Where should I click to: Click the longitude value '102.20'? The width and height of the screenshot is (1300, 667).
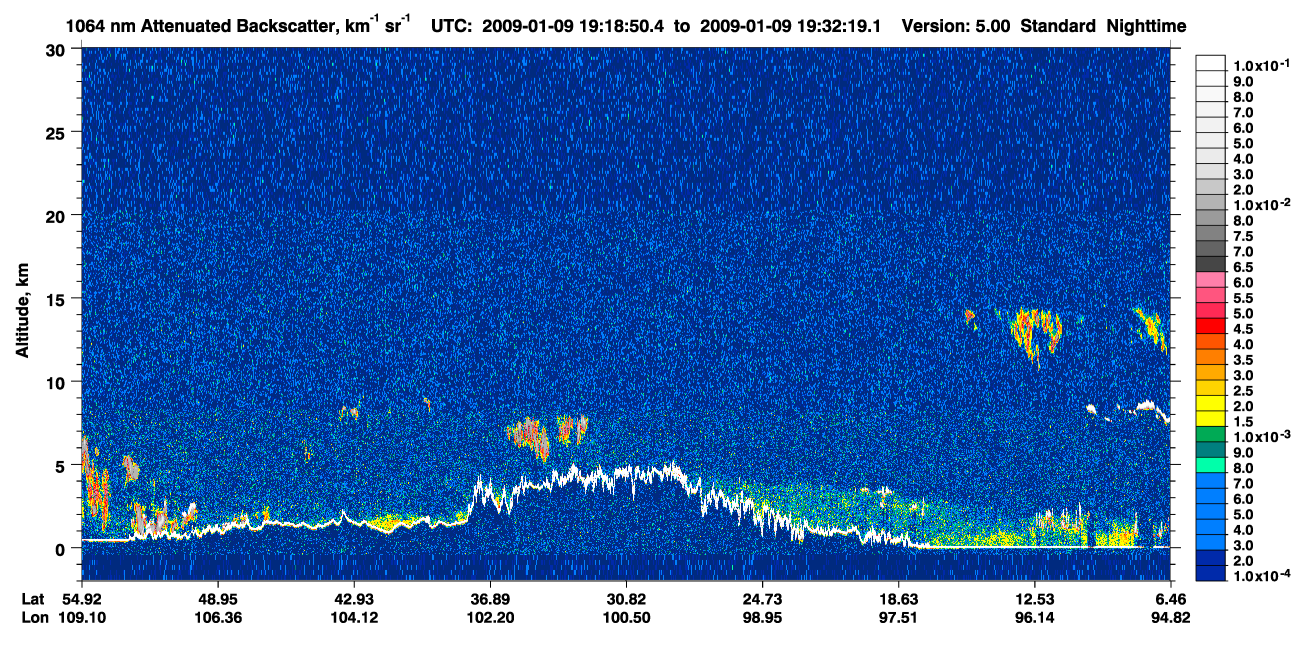489,617
